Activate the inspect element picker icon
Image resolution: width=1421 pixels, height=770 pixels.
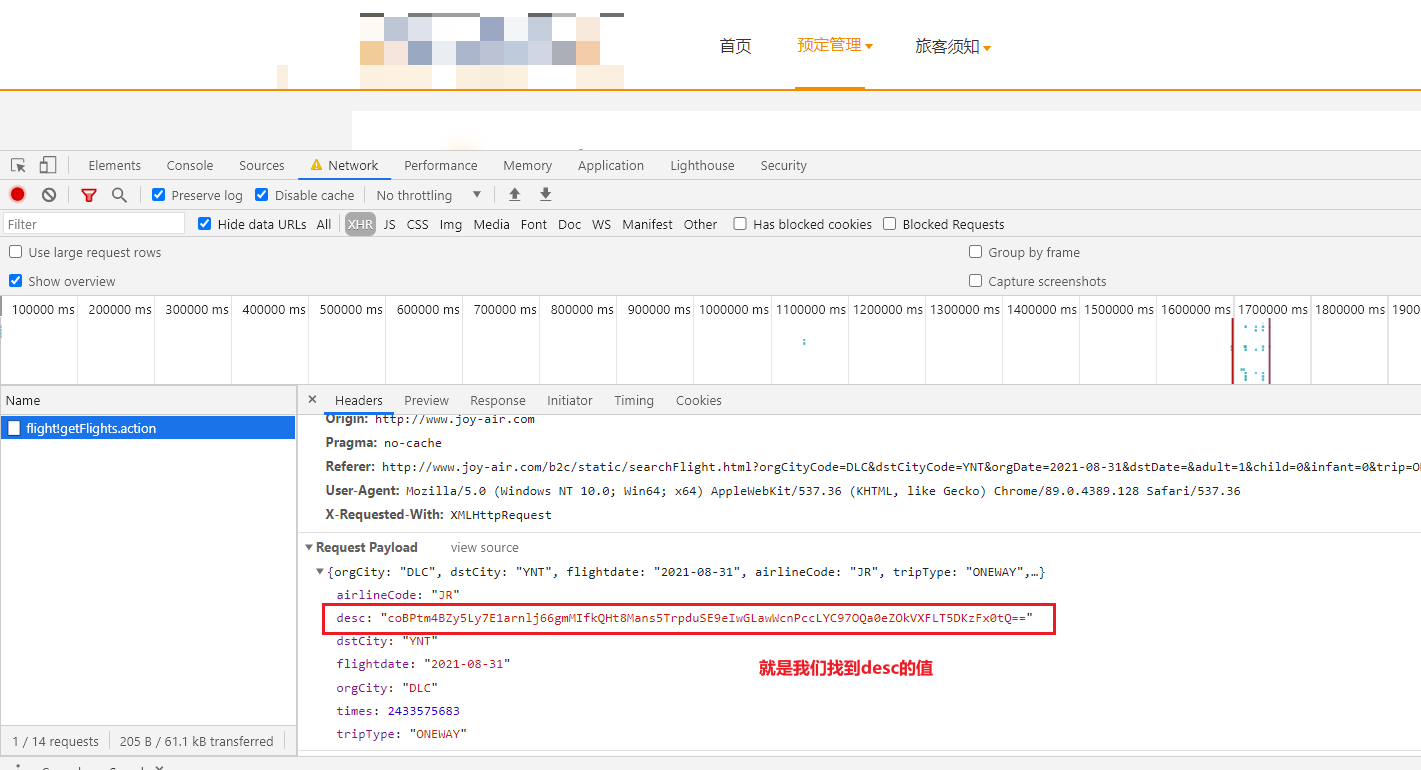click(x=18, y=165)
